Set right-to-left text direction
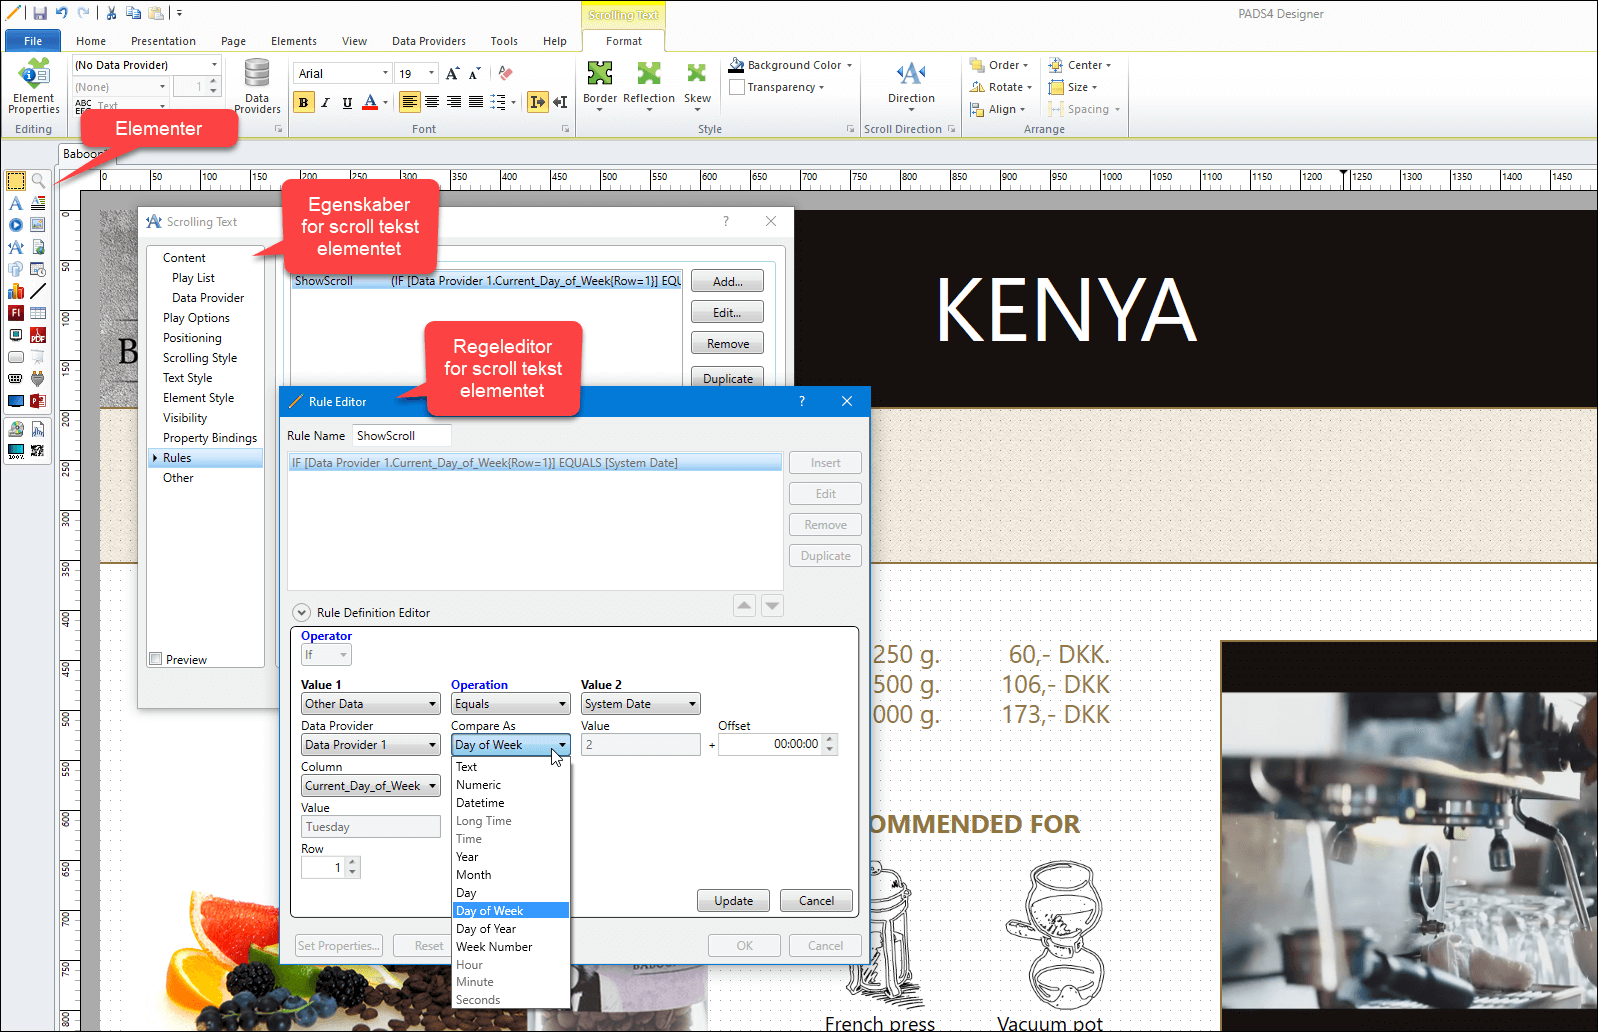 click(560, 102)
